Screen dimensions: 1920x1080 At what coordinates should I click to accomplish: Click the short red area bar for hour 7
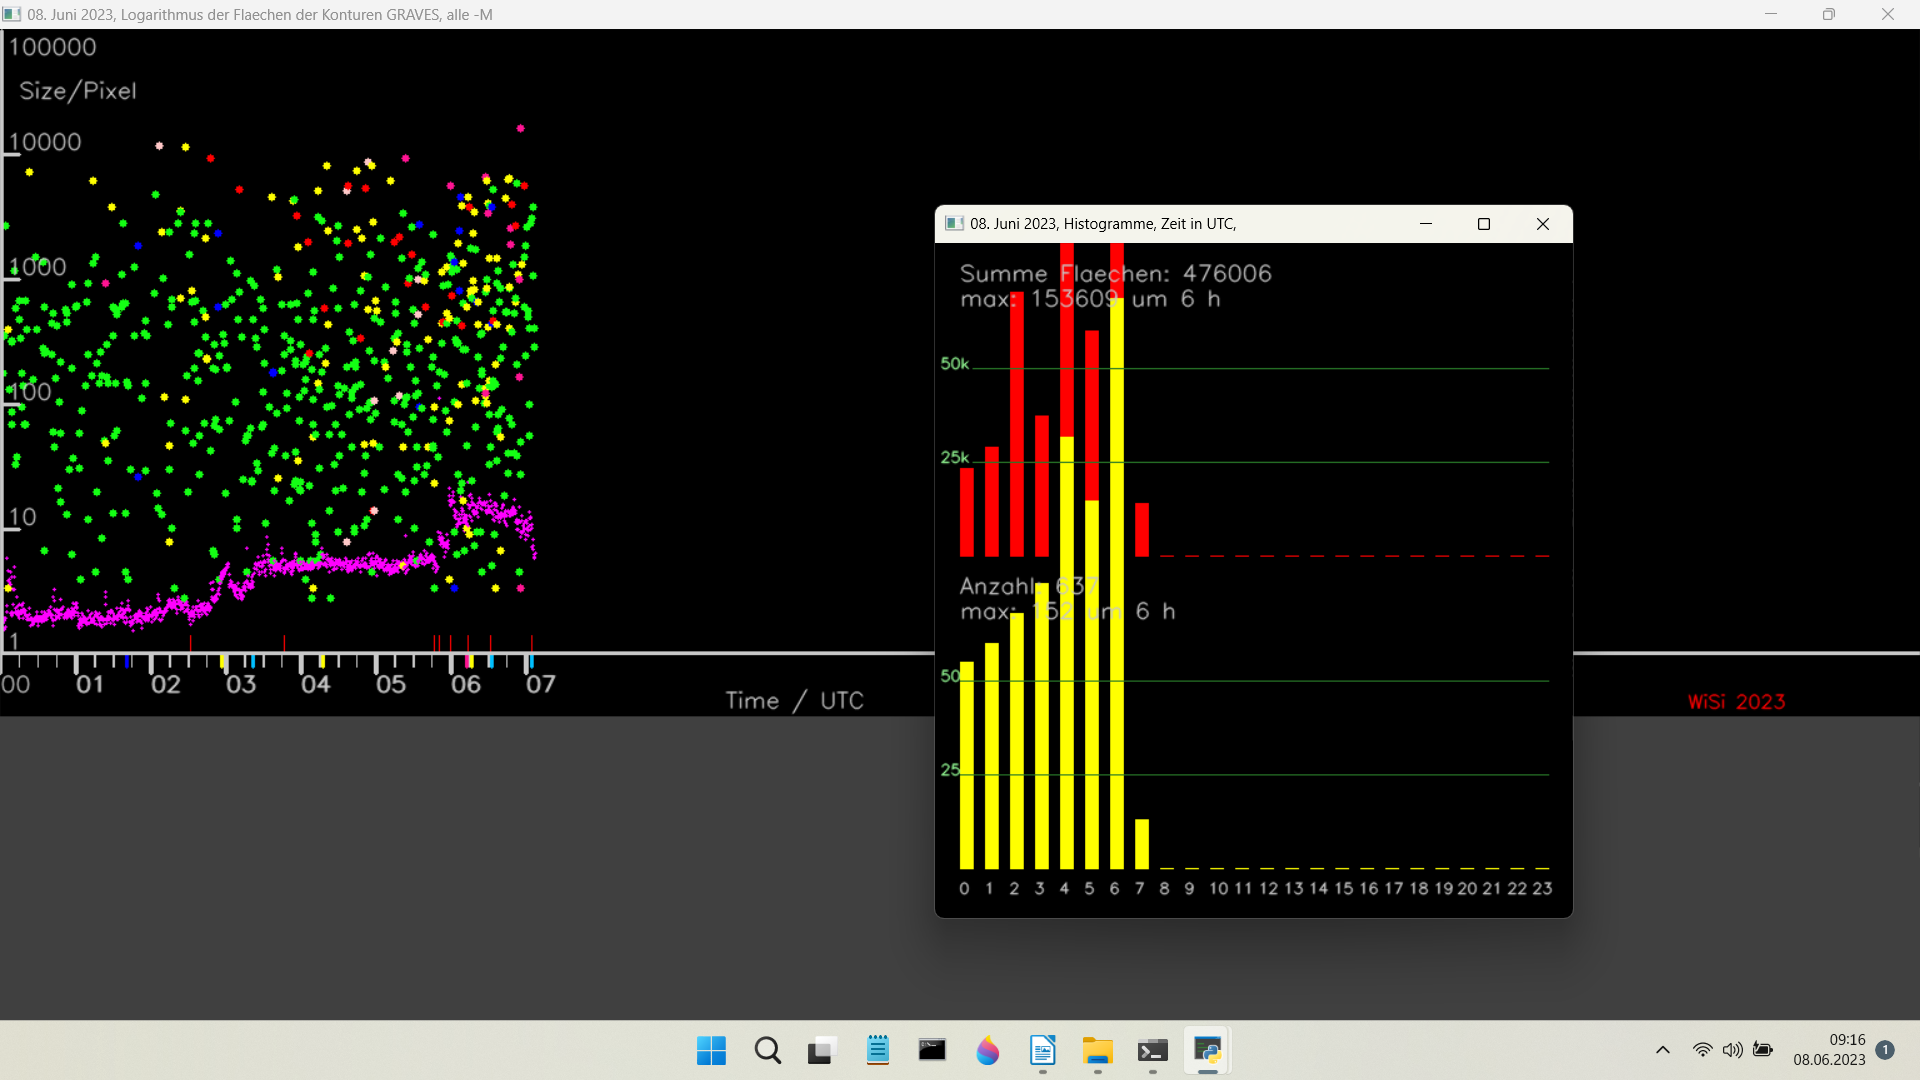coord(1142,530)
